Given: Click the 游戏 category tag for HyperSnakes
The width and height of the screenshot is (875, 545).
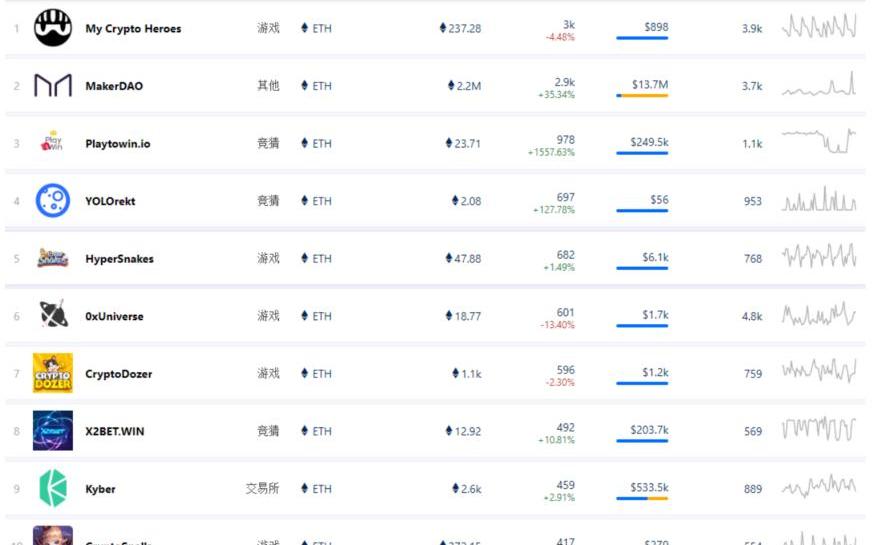Looking at the screenshot, I should (268, 258).
